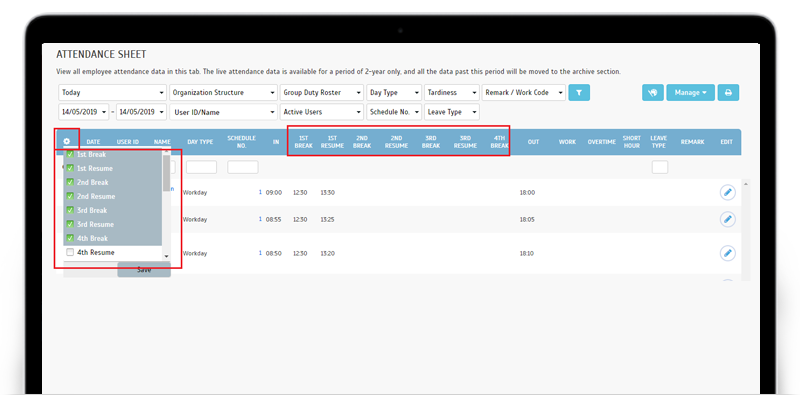
Task: Open the Tardiness filter dropdown
Action: pyautogui.click(x=452, y=92)
